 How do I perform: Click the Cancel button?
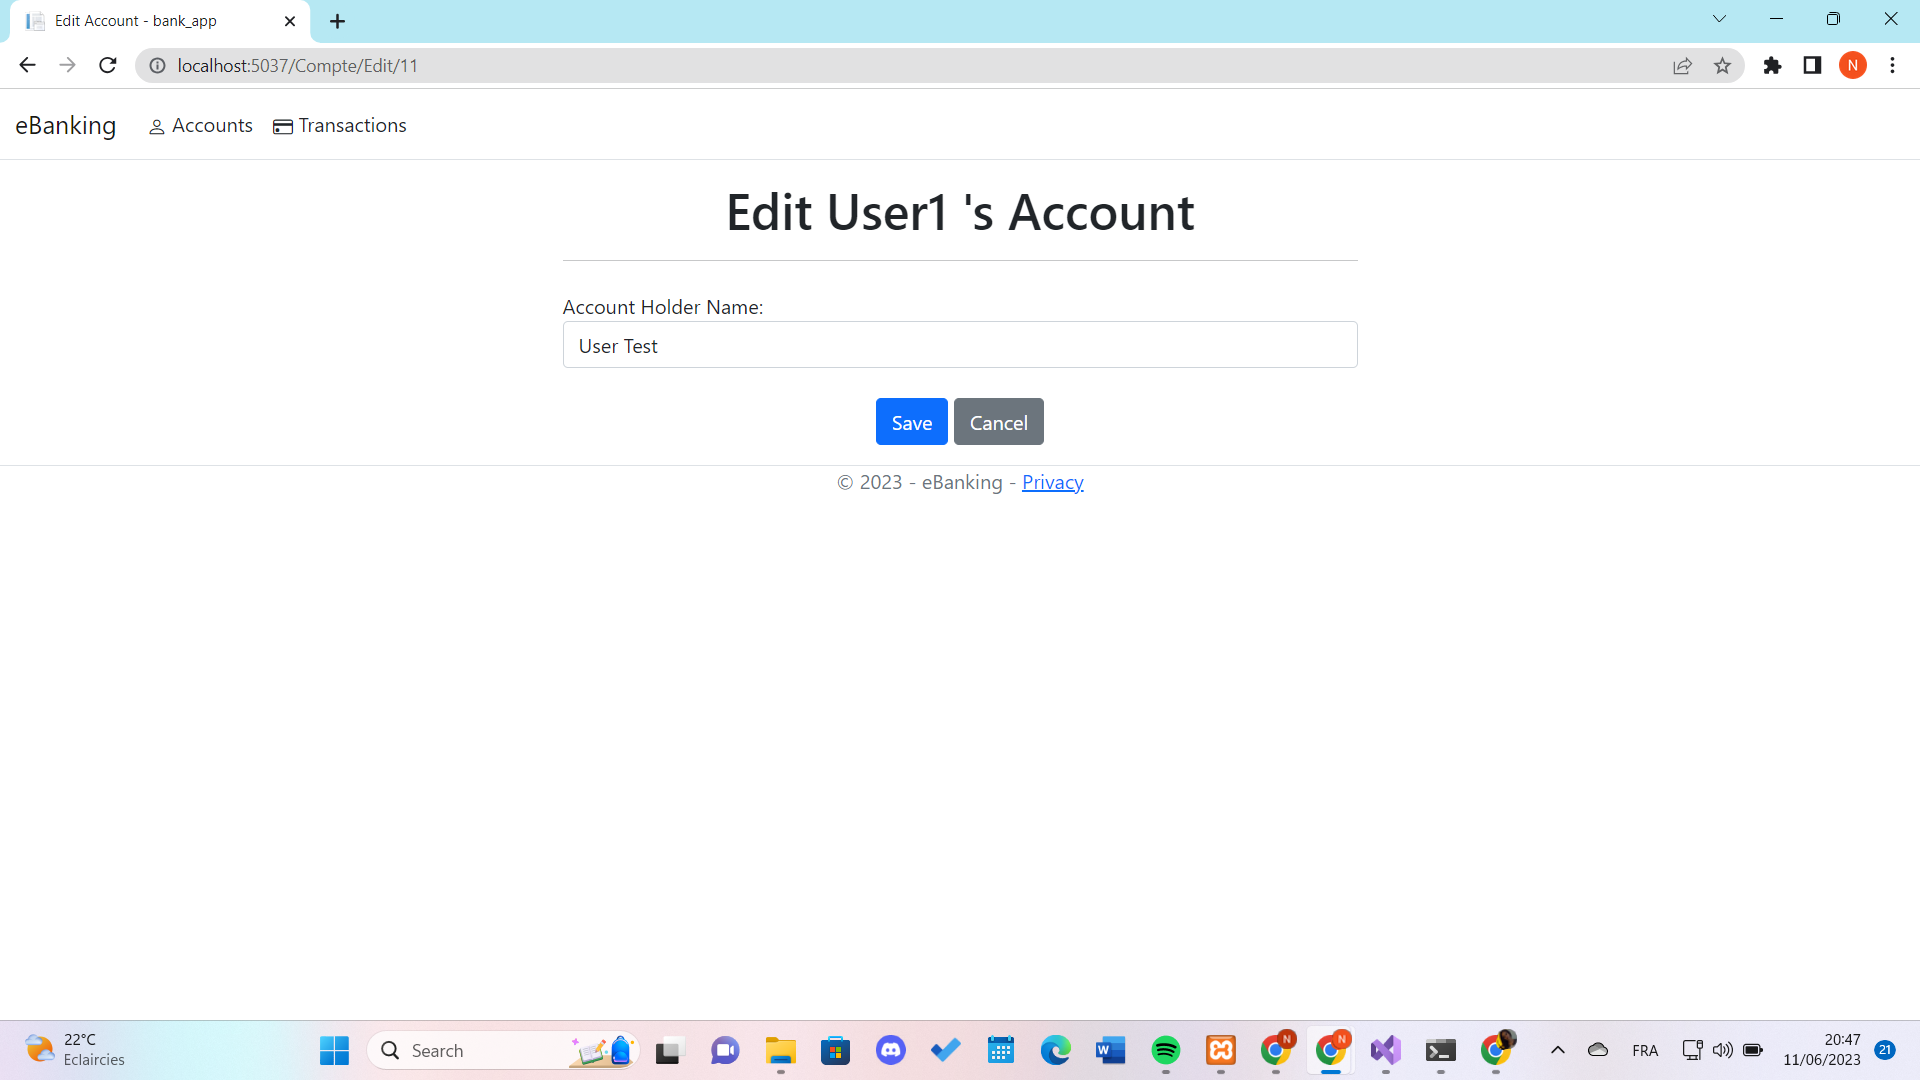[998, 422]
